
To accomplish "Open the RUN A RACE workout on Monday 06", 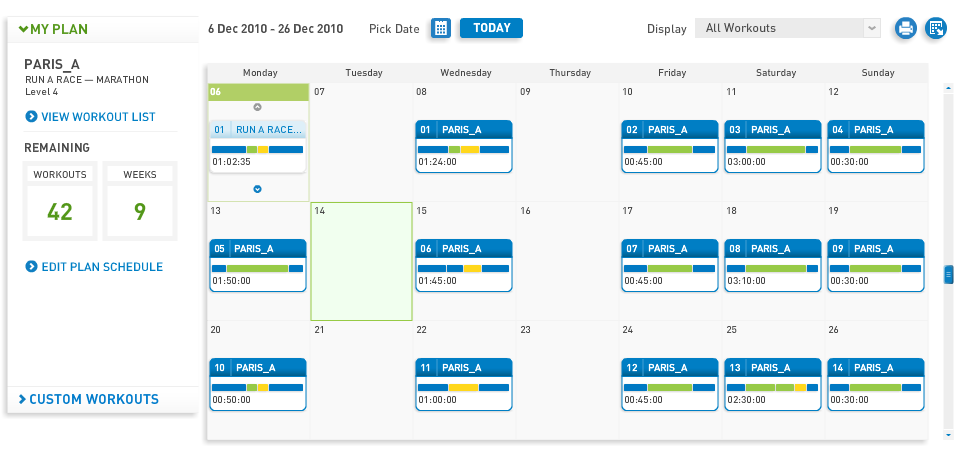I will 257,147.
